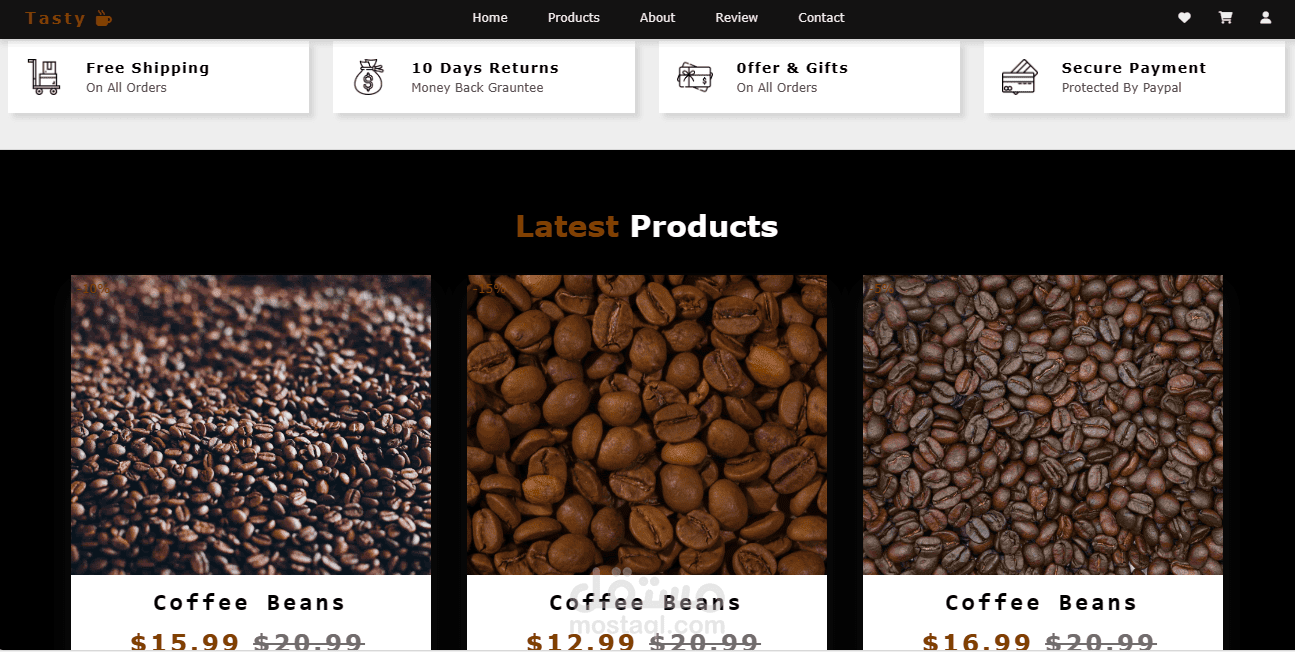The height and width of the screenshot is (652, 1295).
Task: Open the About nav link
Action: (x=657, y=18)
